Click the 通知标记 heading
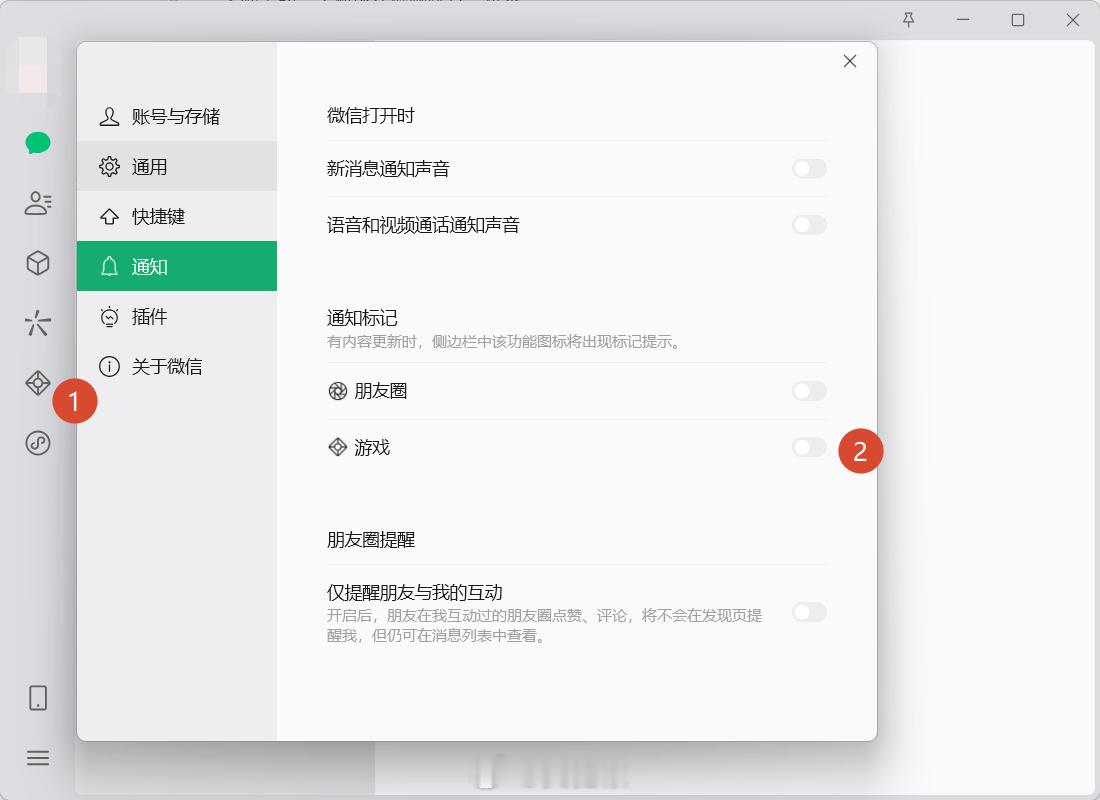1100x800 pixels. click(362, 318)
